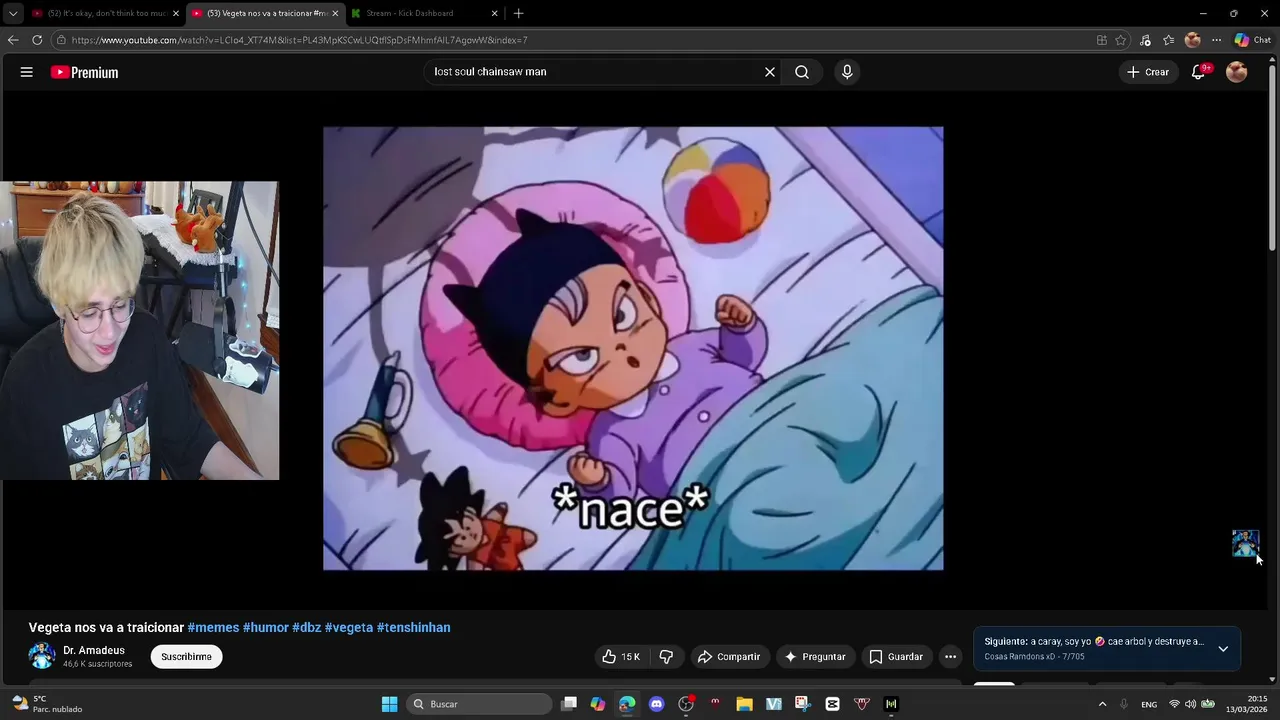Open the YouTube guide hamburger menu
Image resolution: width=1280 pixels, height=720 pixels.
pos(27,72)
